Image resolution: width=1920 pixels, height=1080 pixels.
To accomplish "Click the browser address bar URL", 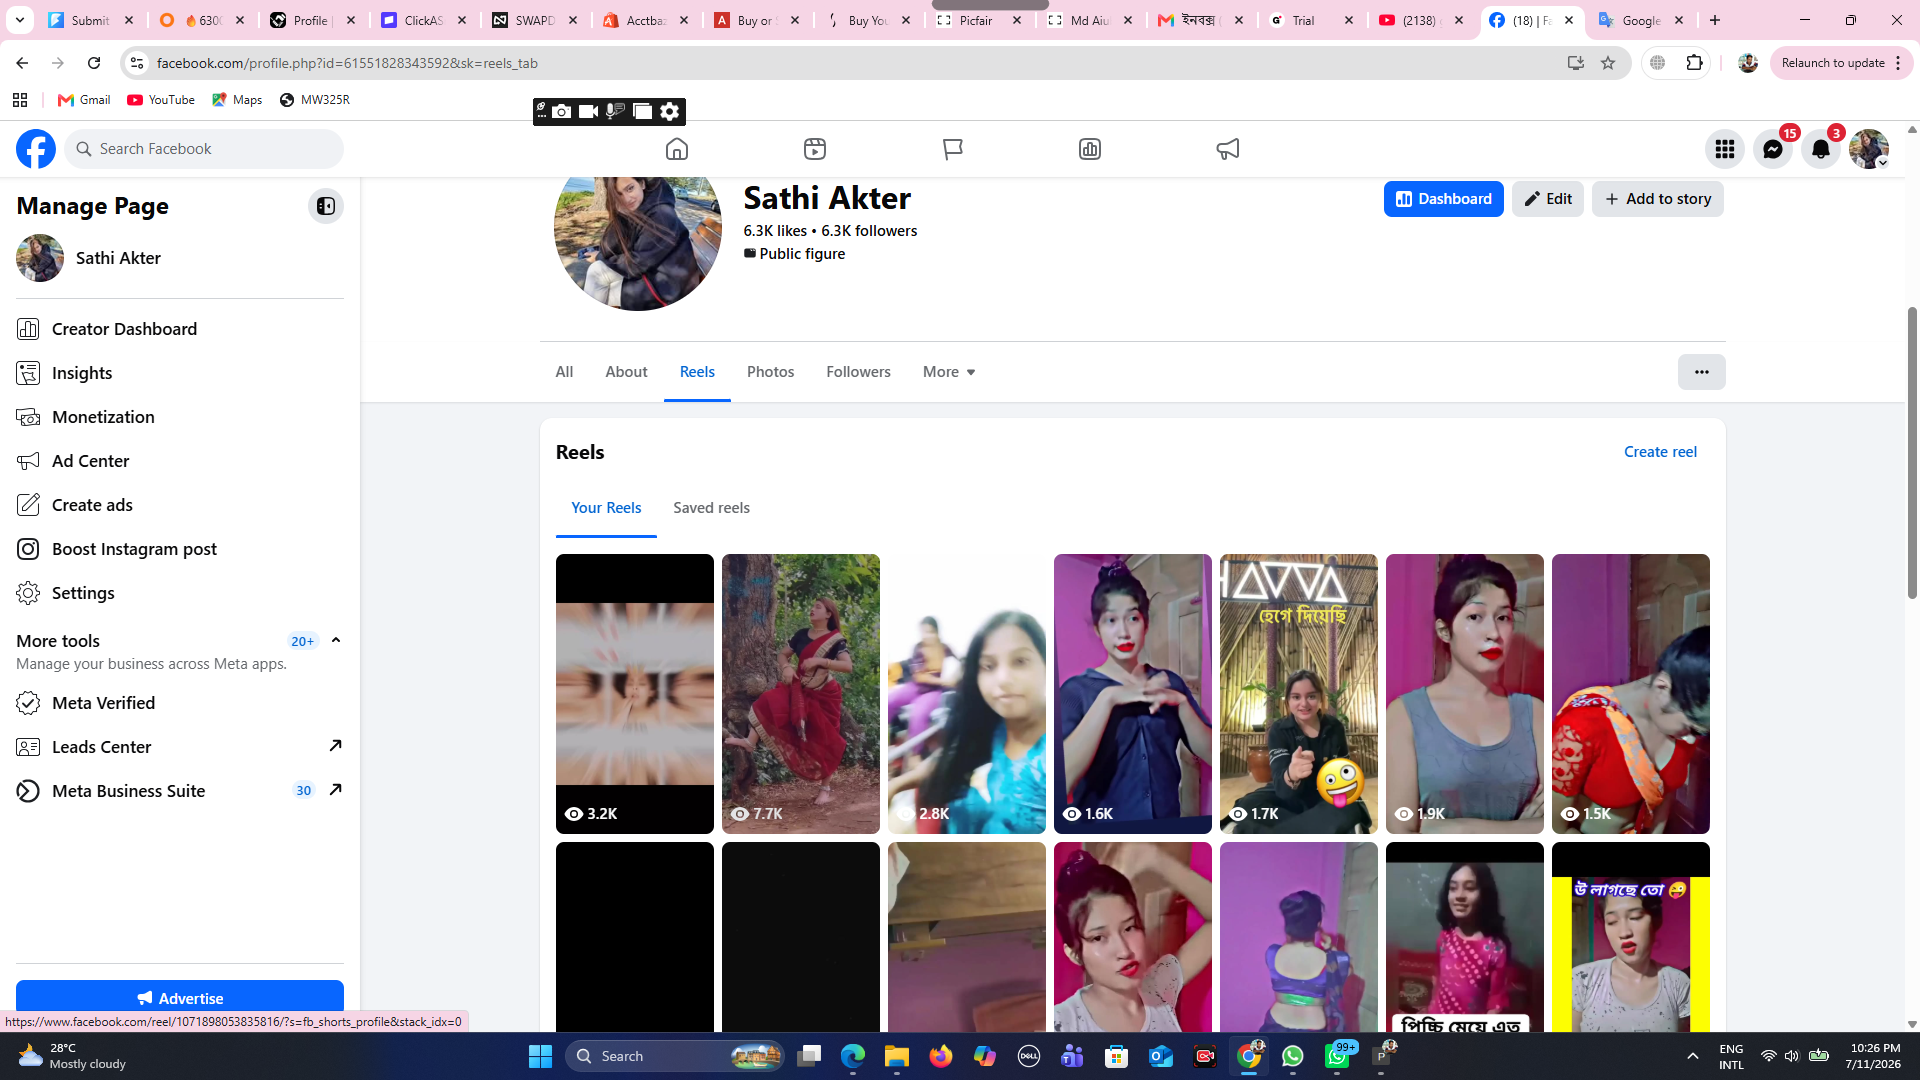I will coord(347,63).
